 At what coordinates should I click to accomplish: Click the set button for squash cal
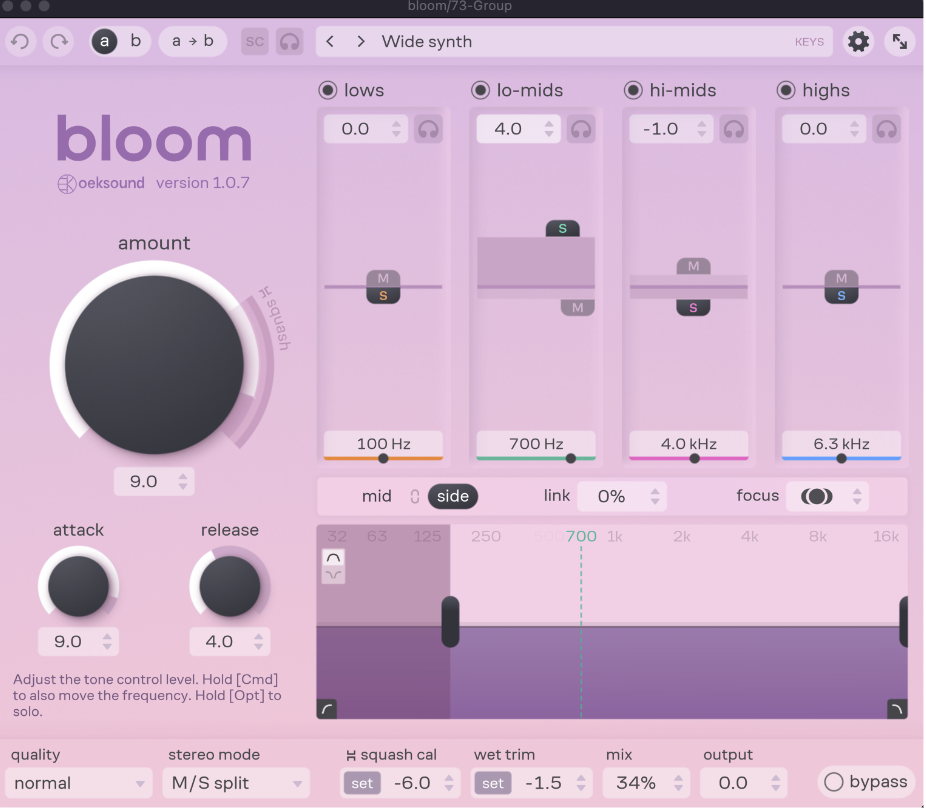[362, 783]
